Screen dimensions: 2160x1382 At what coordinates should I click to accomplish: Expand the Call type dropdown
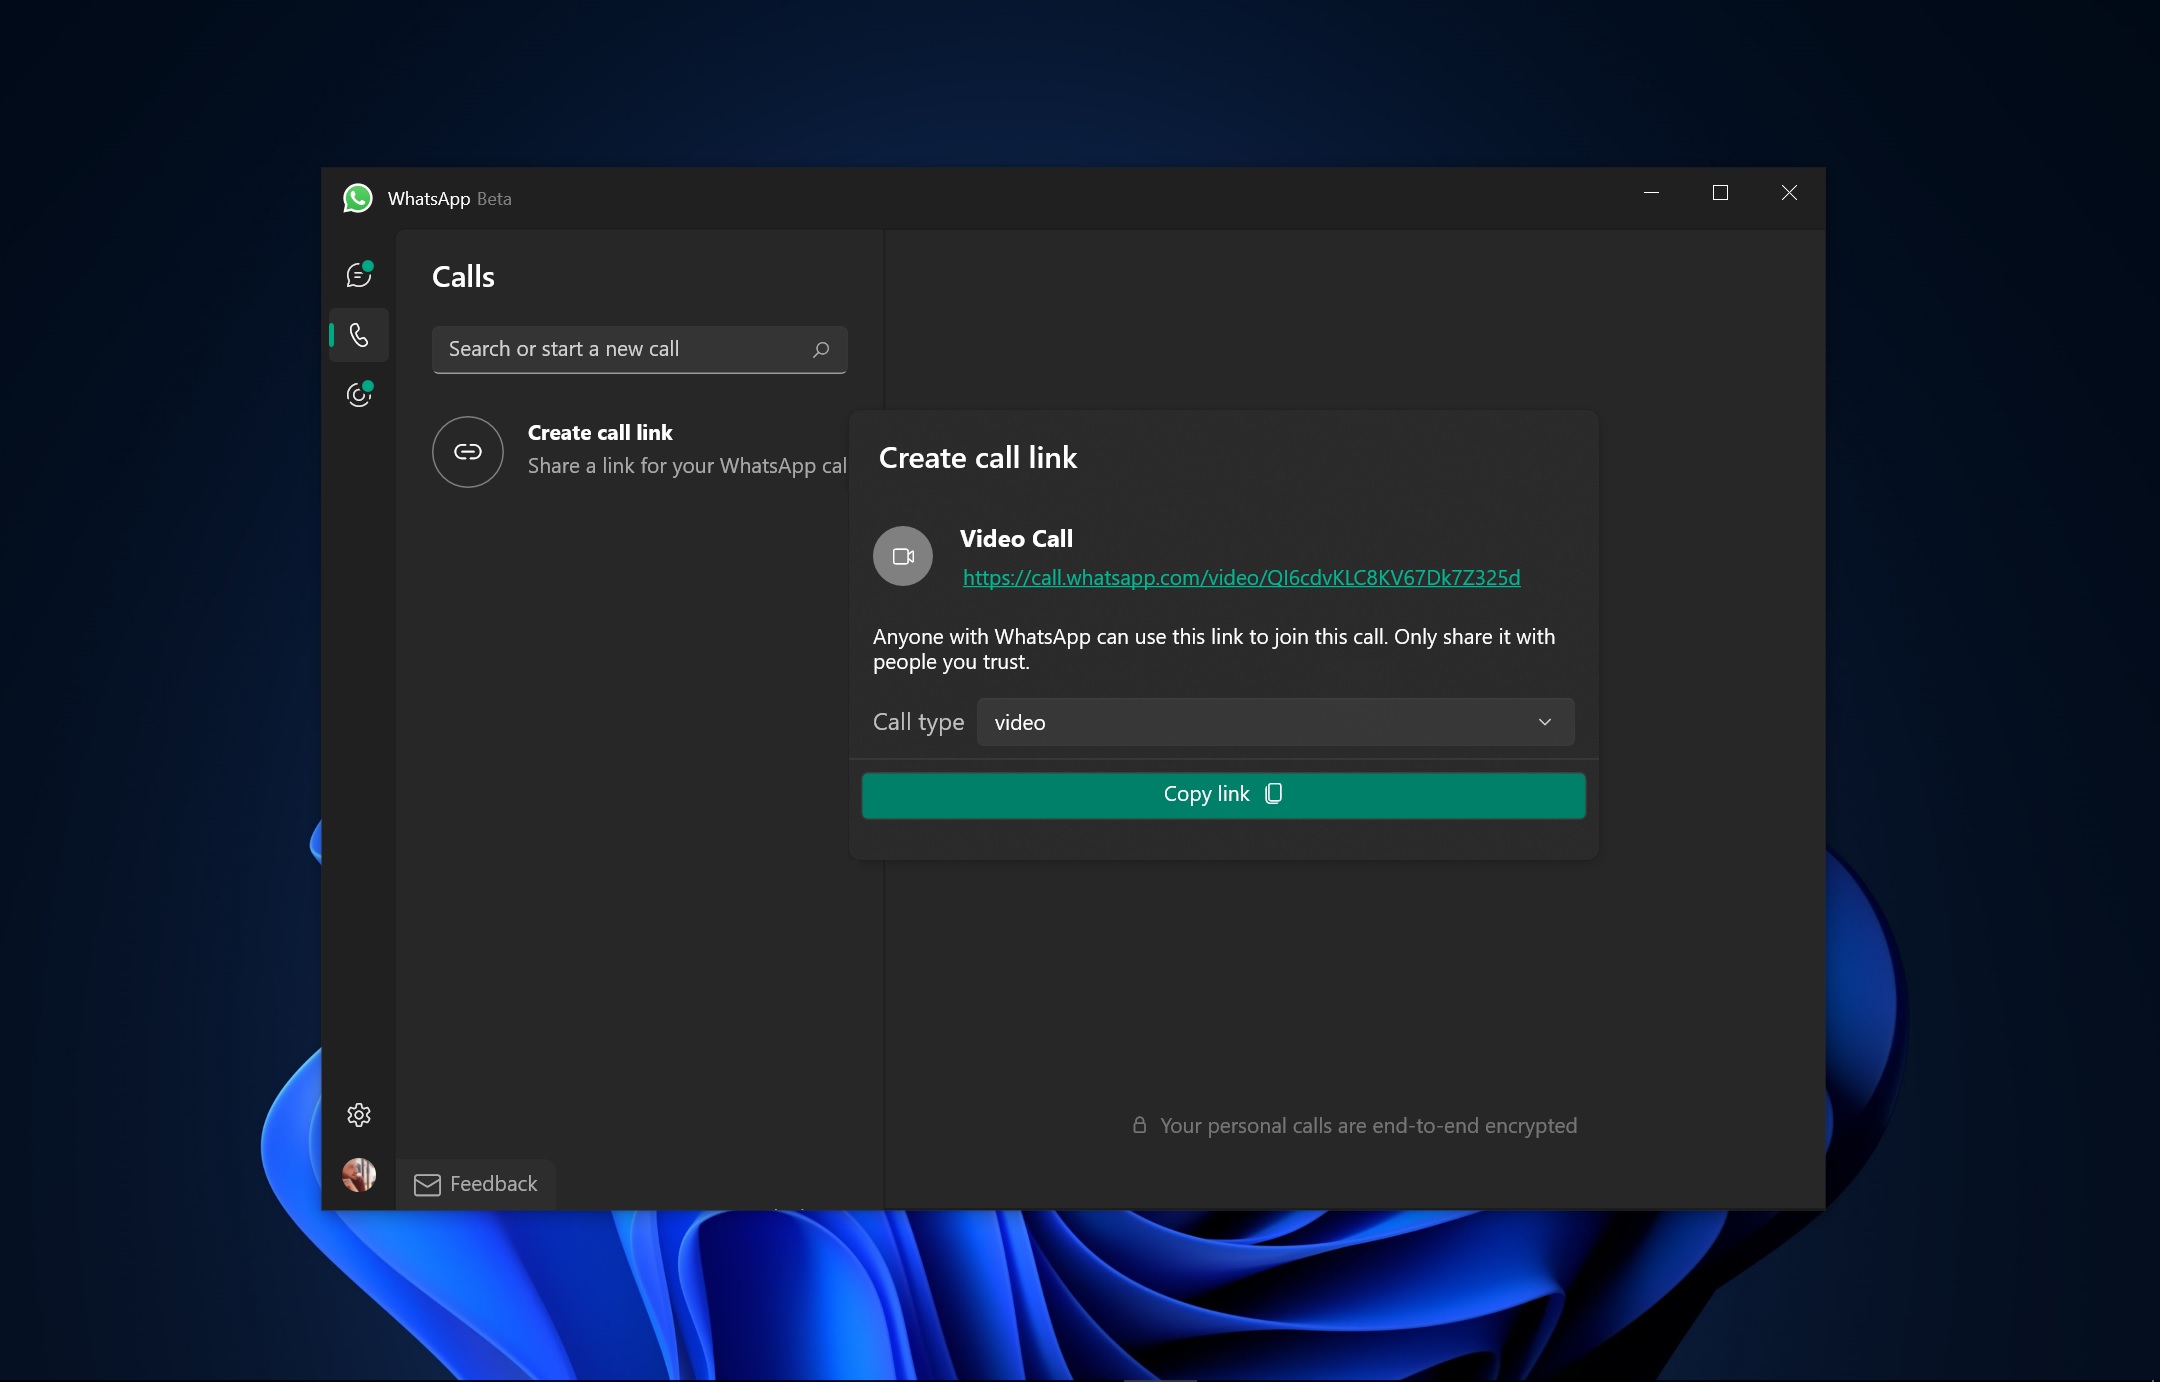point(1276,722)
